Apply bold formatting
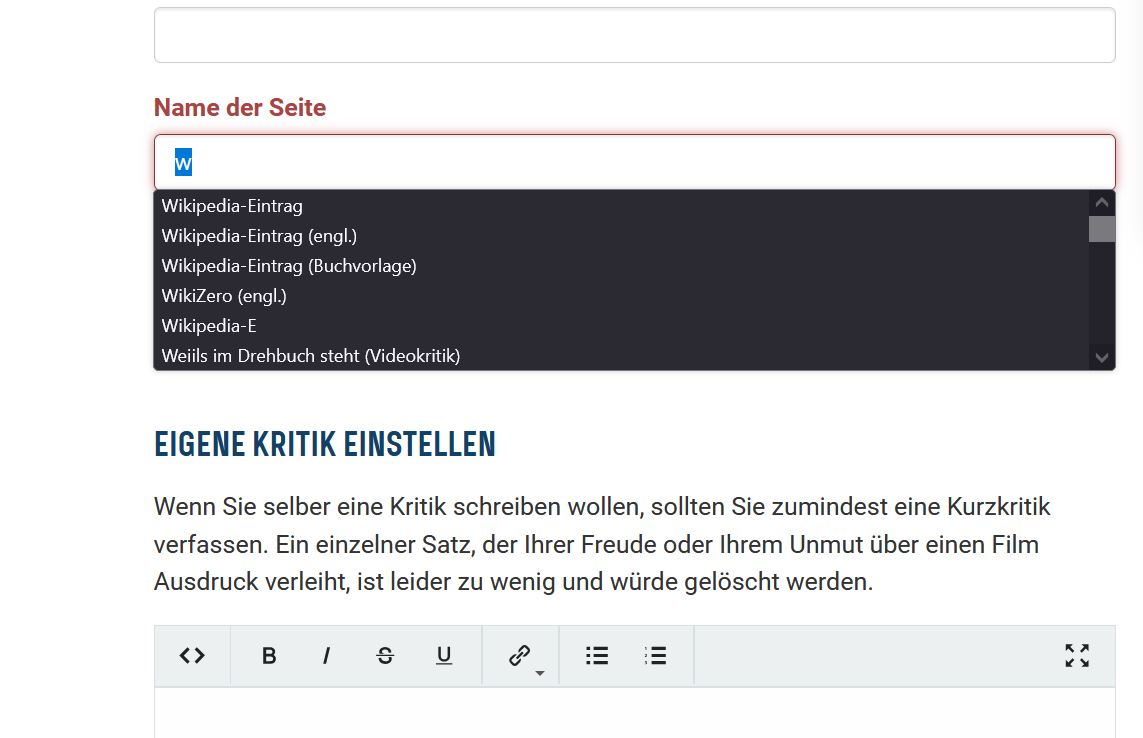The image size is (1143, 738). click(269, 656)
